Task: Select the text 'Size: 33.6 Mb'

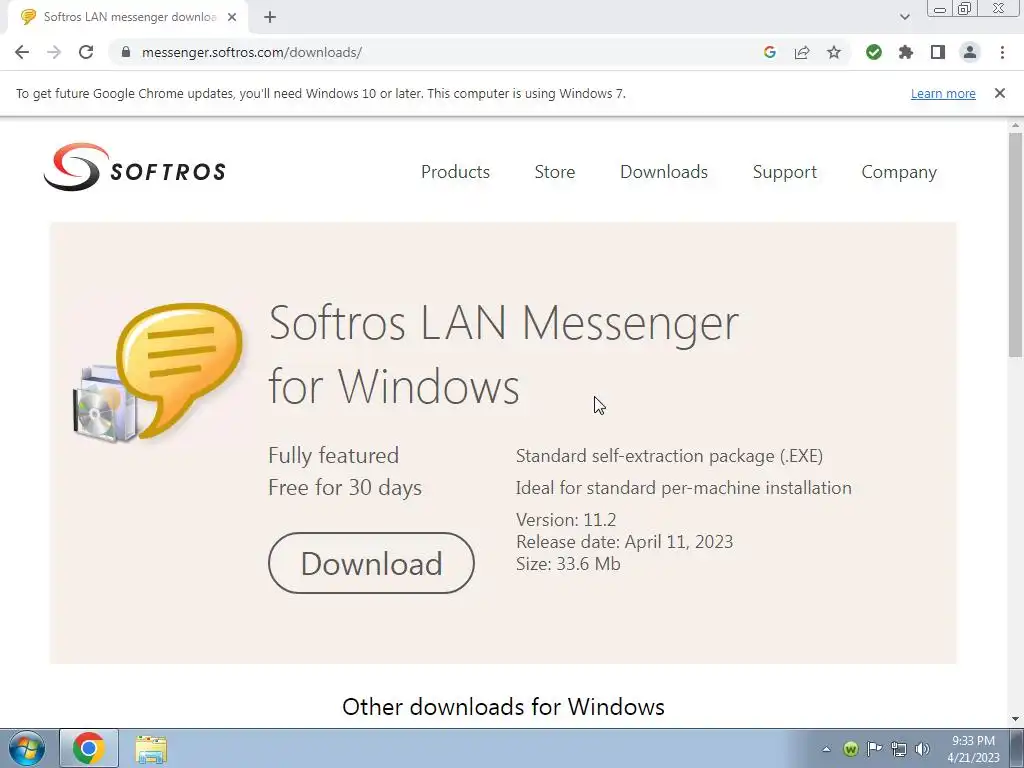Action: coord(568,564)
